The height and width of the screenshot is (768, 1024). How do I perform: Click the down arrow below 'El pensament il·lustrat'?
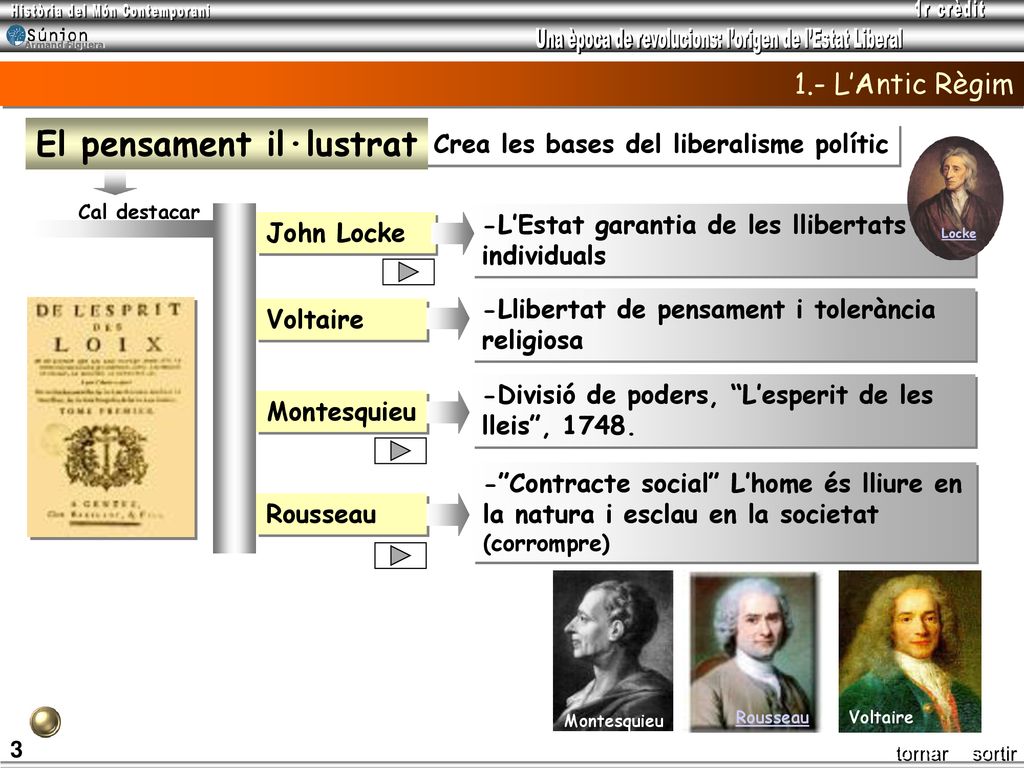[115, 184]
